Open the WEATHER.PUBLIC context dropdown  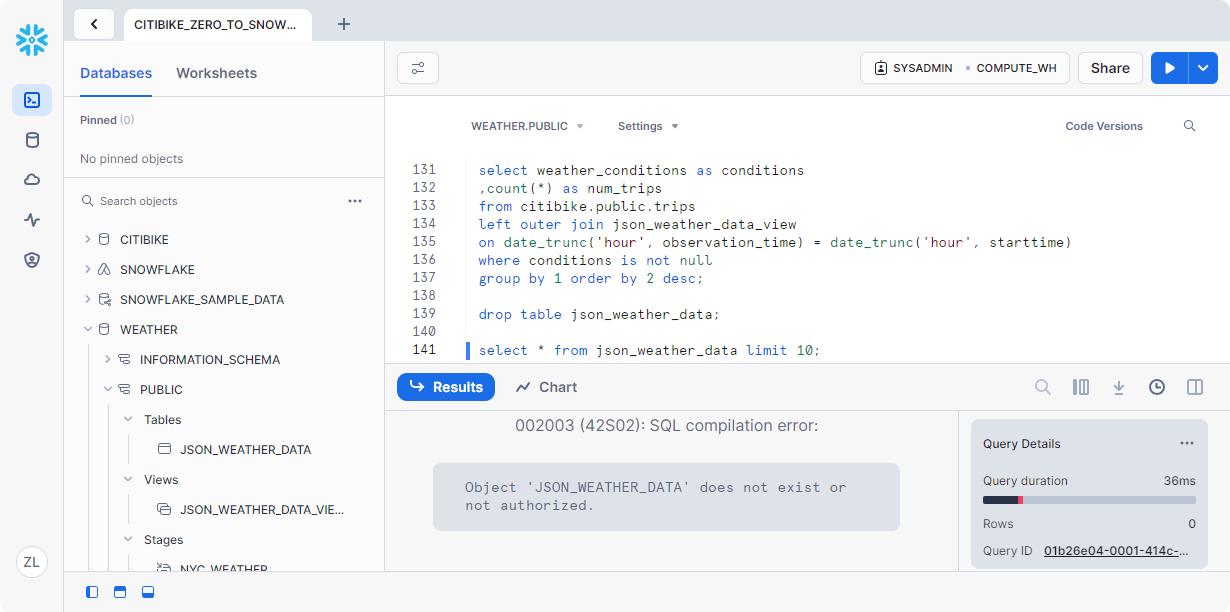(527, 126)
